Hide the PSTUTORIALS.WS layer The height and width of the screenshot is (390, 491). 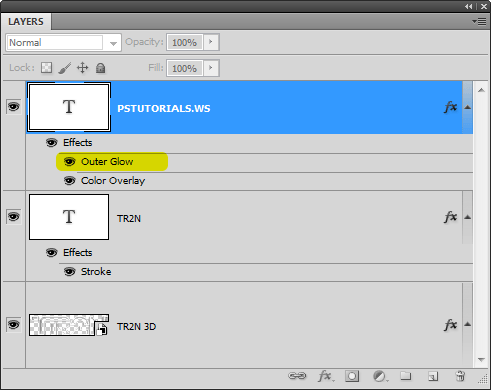coord(13,107)
